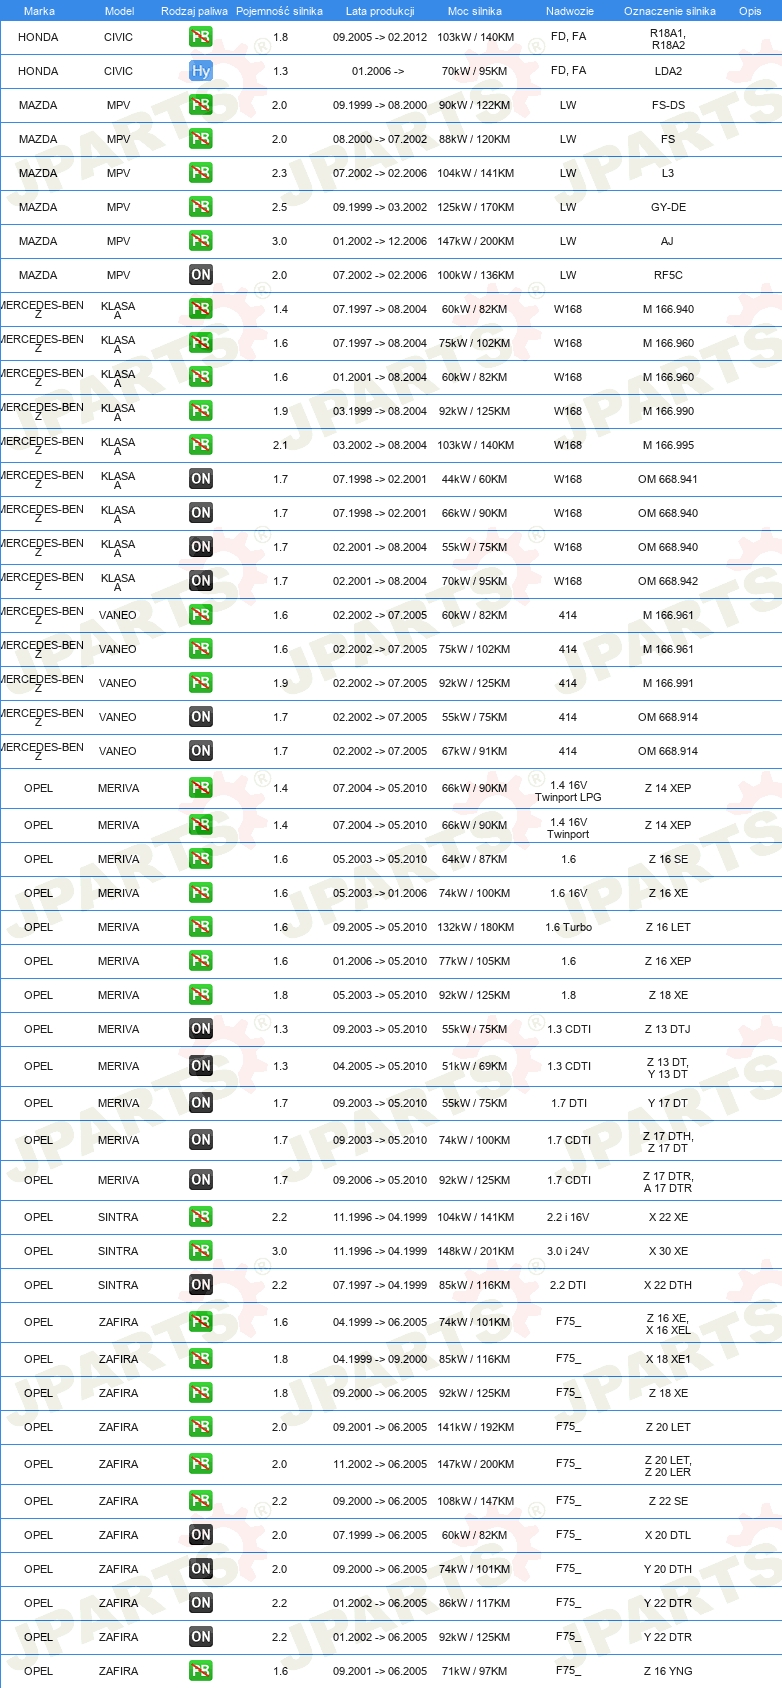Click the Marka column header
This screenshot has width=782, height=1688.
39,11
